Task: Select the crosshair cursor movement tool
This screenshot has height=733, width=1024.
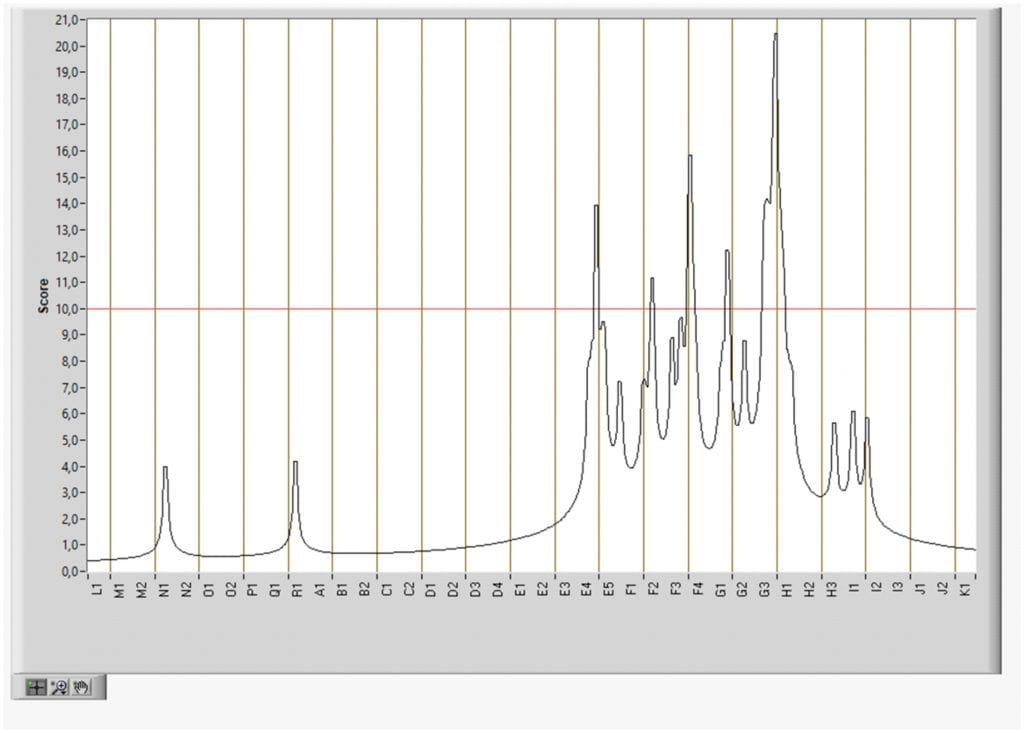Action: 36,687
